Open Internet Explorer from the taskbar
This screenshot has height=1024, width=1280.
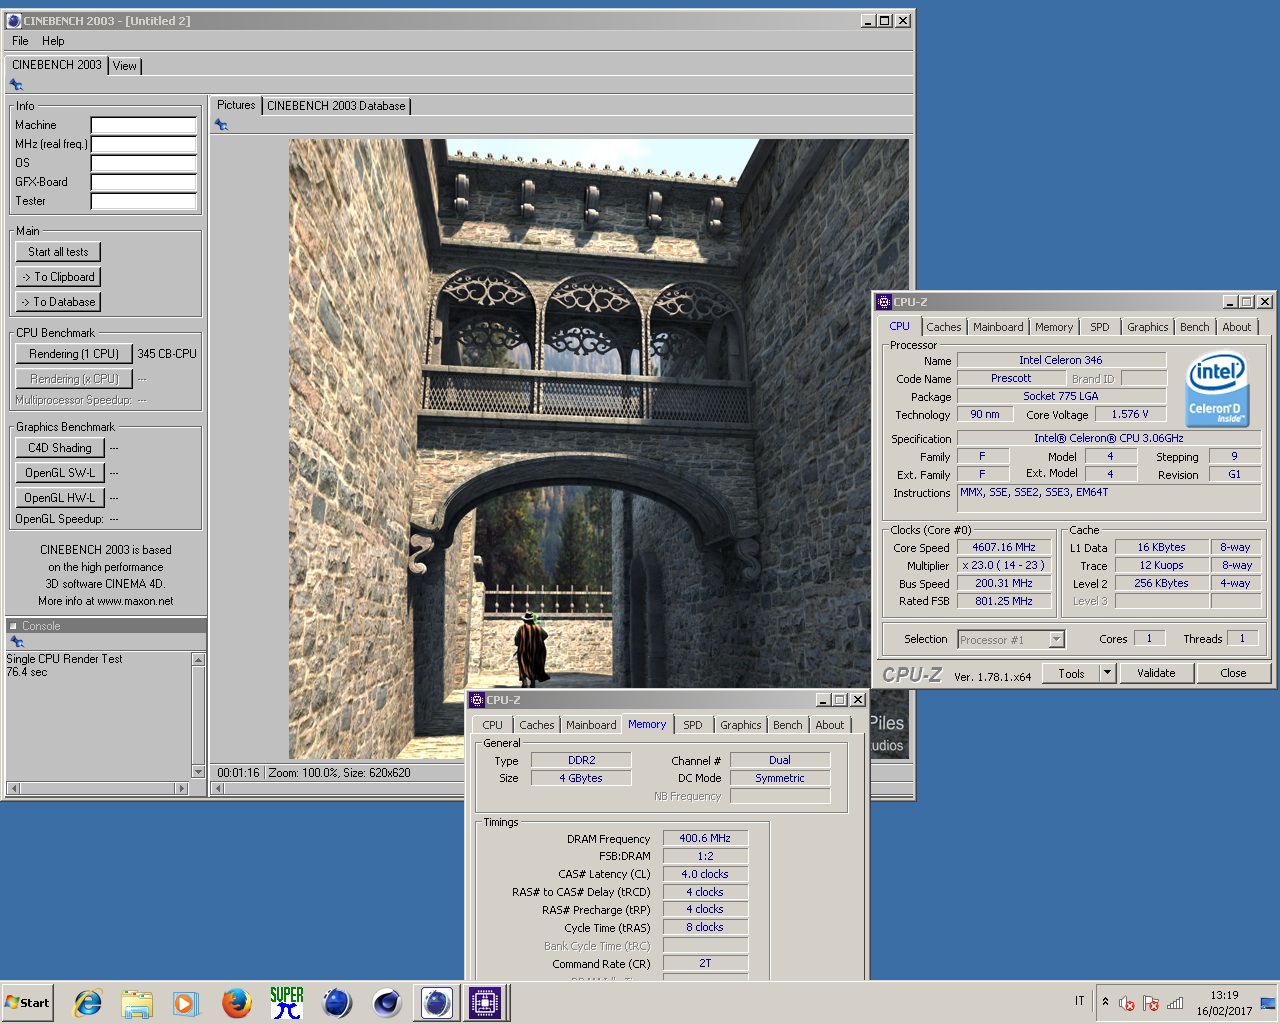pyautogui.click(x=88, y=1003)
